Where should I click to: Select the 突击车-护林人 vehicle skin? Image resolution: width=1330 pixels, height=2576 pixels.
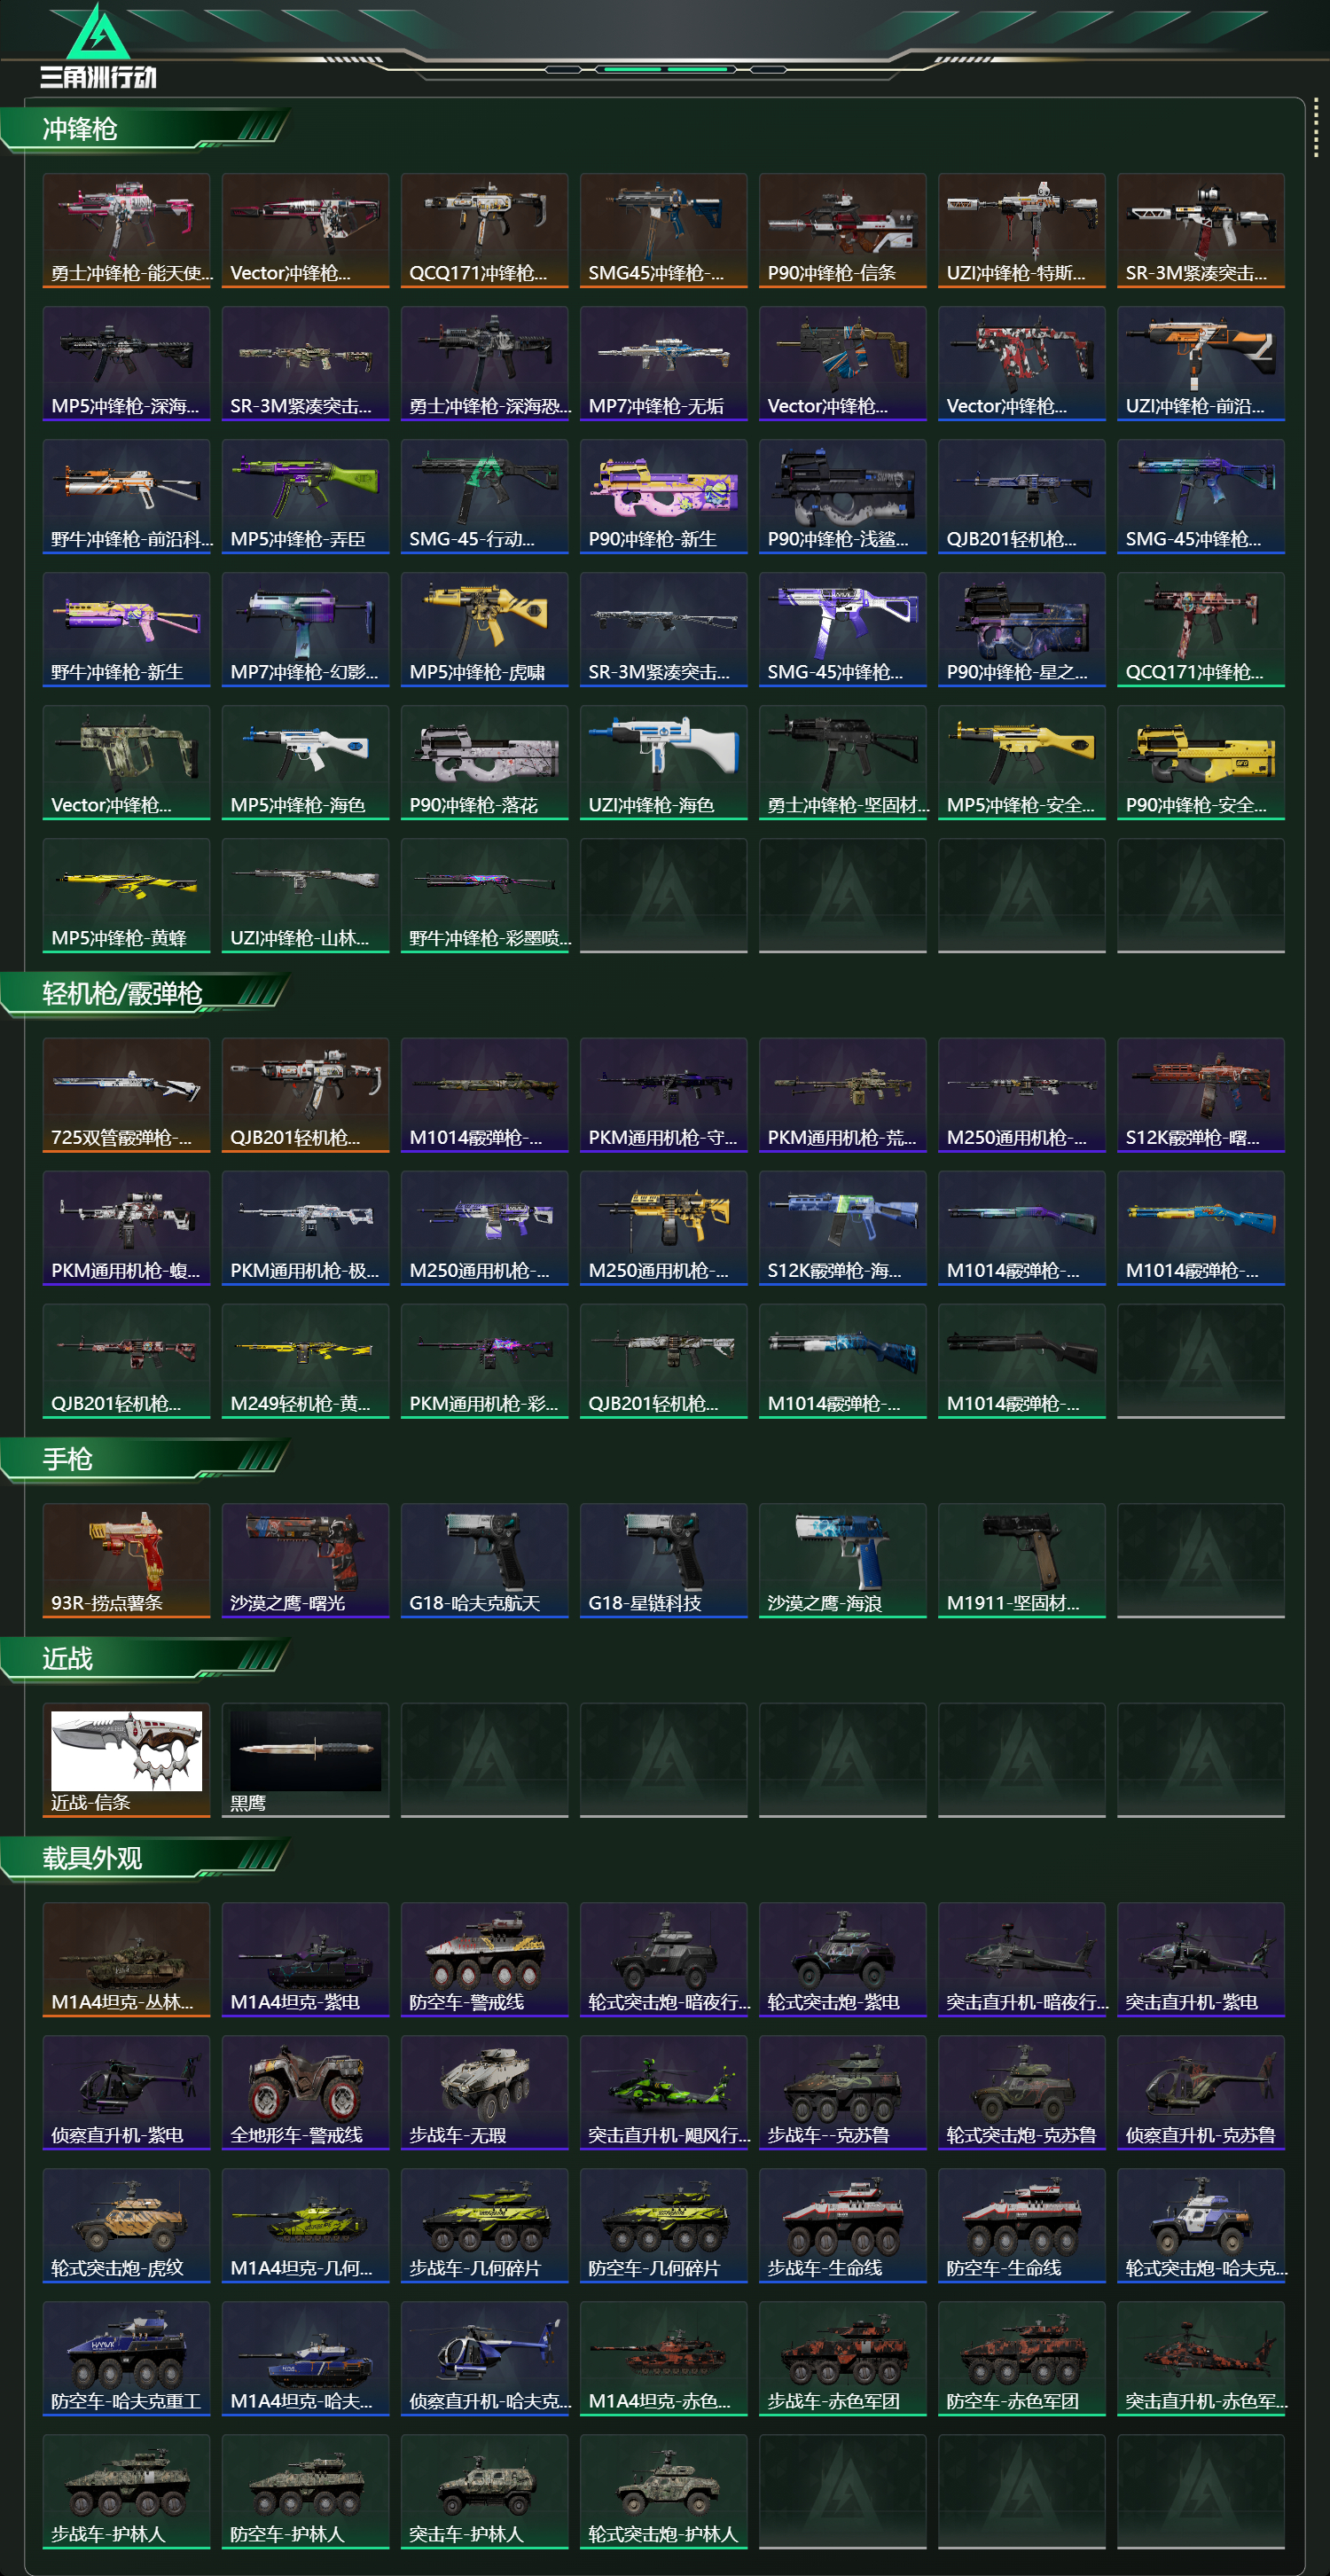[x=484, y=2492]
